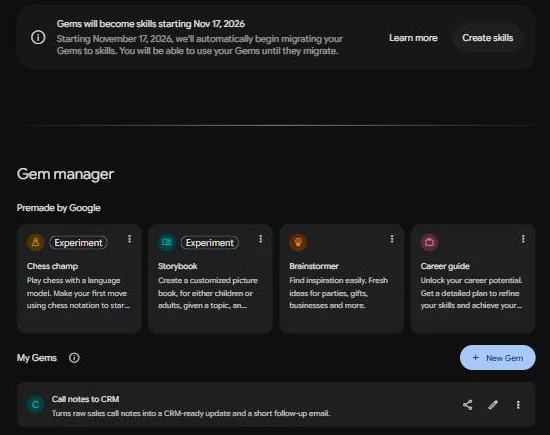
Task: Open the Learn more link
Action: coord(413,38)
